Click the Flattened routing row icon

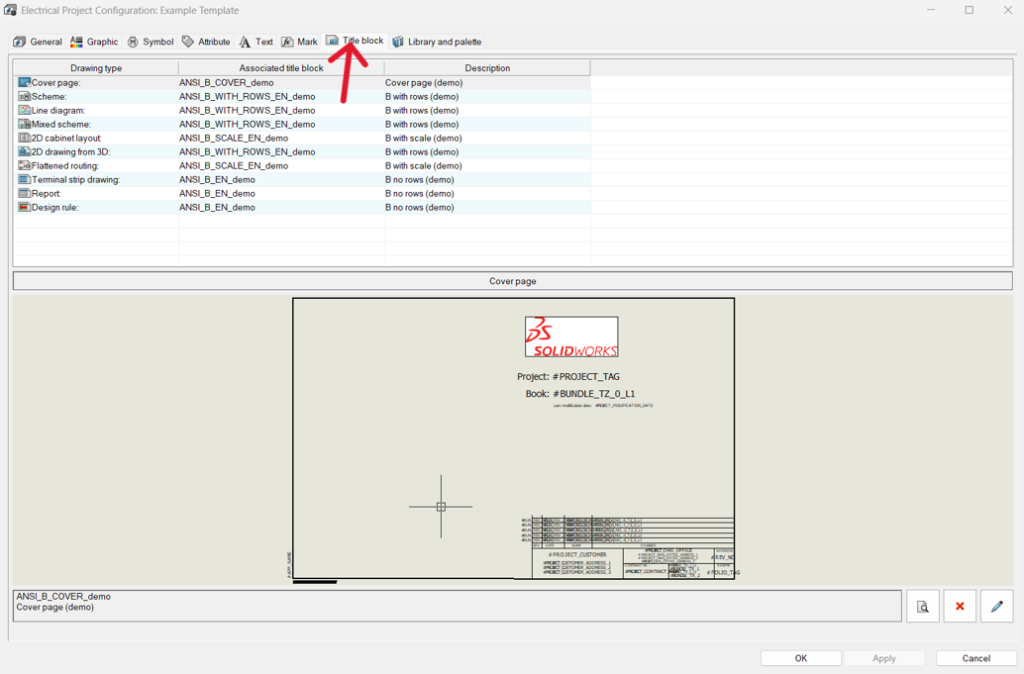[24, 165]
